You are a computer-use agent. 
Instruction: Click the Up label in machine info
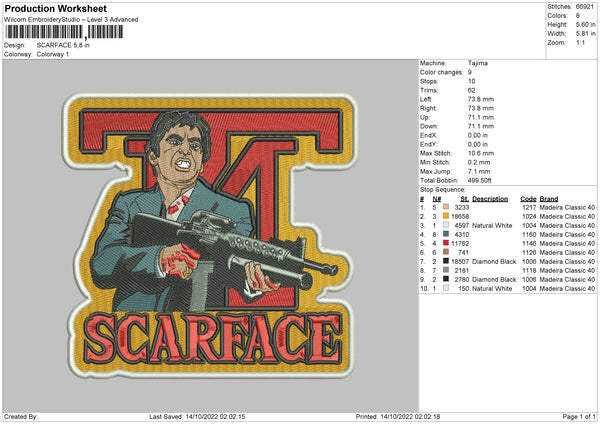point(425,117)
